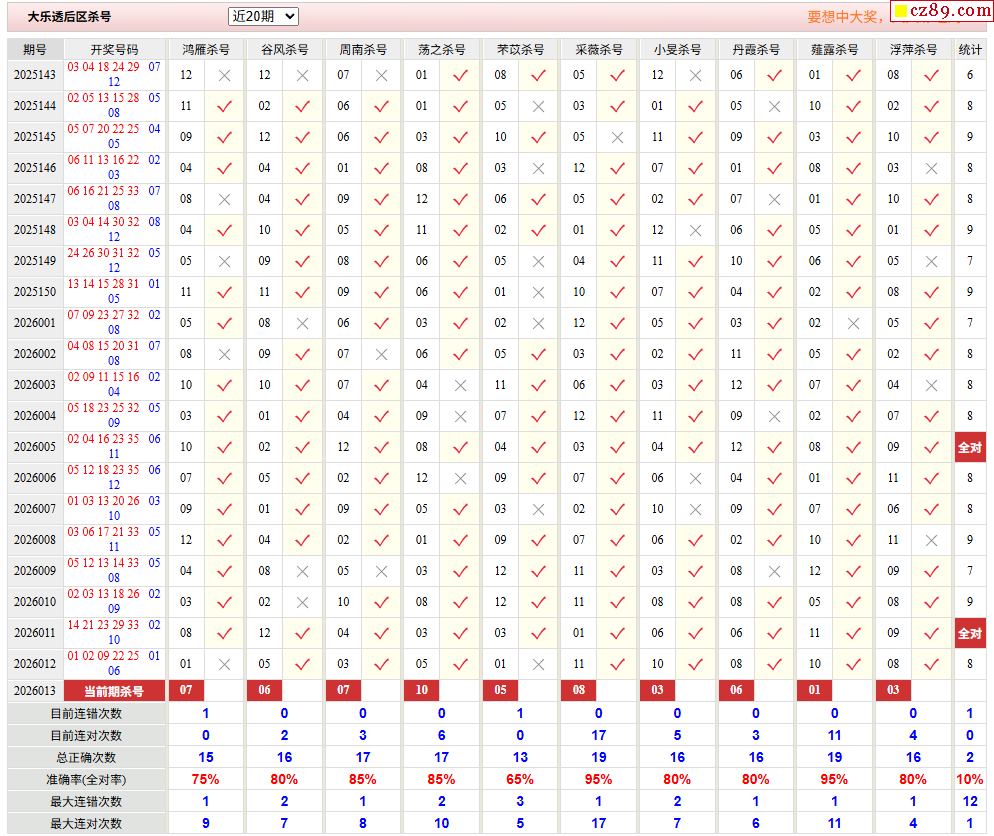Click the 目前连对次数 row label
This screenshot has height=836, width=994.
(x=86, y=736)
